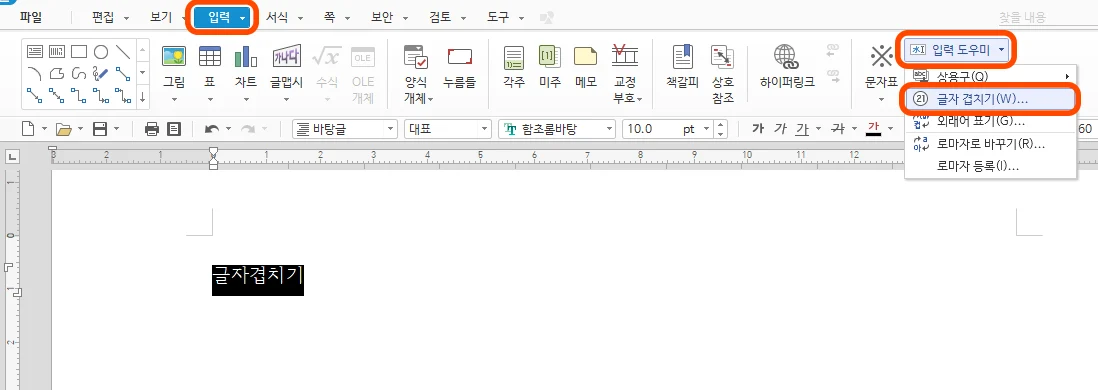Click the open folder icon
Screen dimensions: 1098x390
tap(64, 129)
